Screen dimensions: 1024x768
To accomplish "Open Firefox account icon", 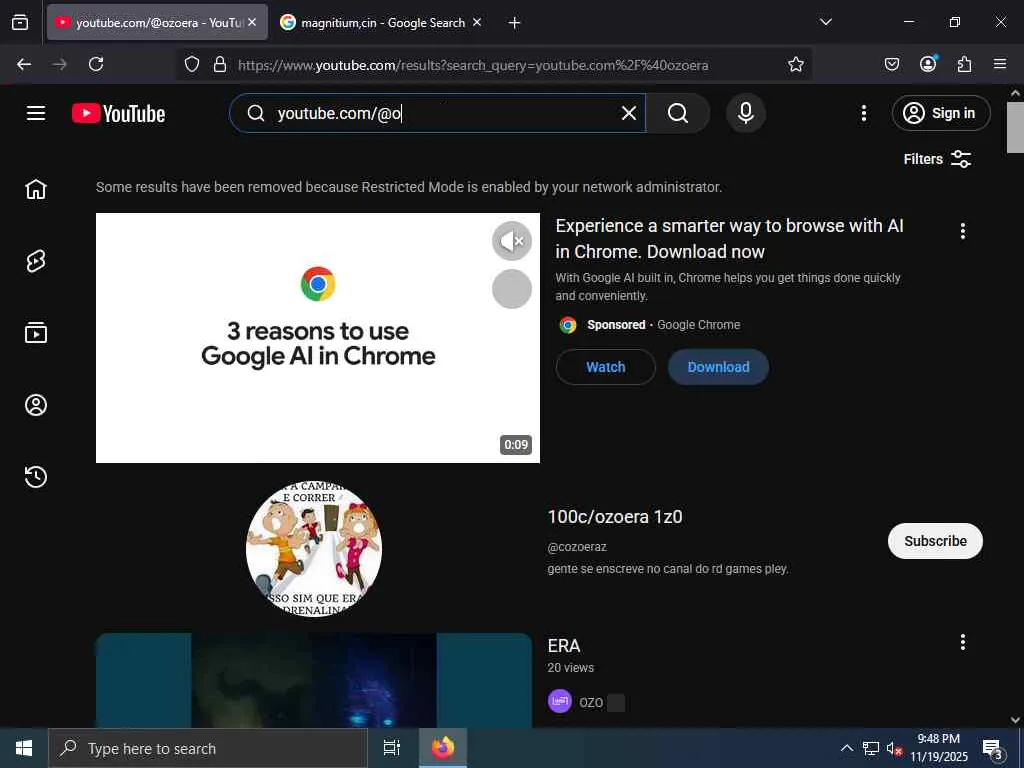I will (928, 64).
